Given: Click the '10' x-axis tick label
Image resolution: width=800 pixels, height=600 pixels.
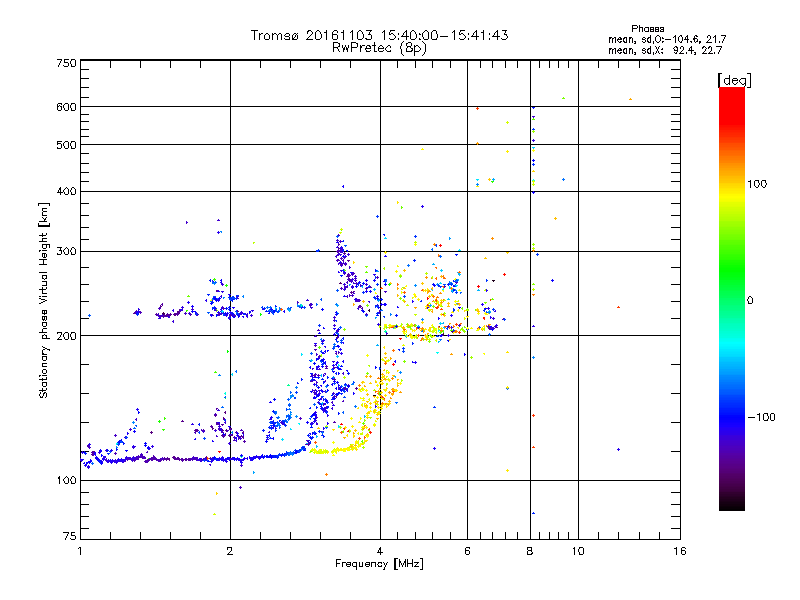Looking at the screenshot, I should point(578,551).
